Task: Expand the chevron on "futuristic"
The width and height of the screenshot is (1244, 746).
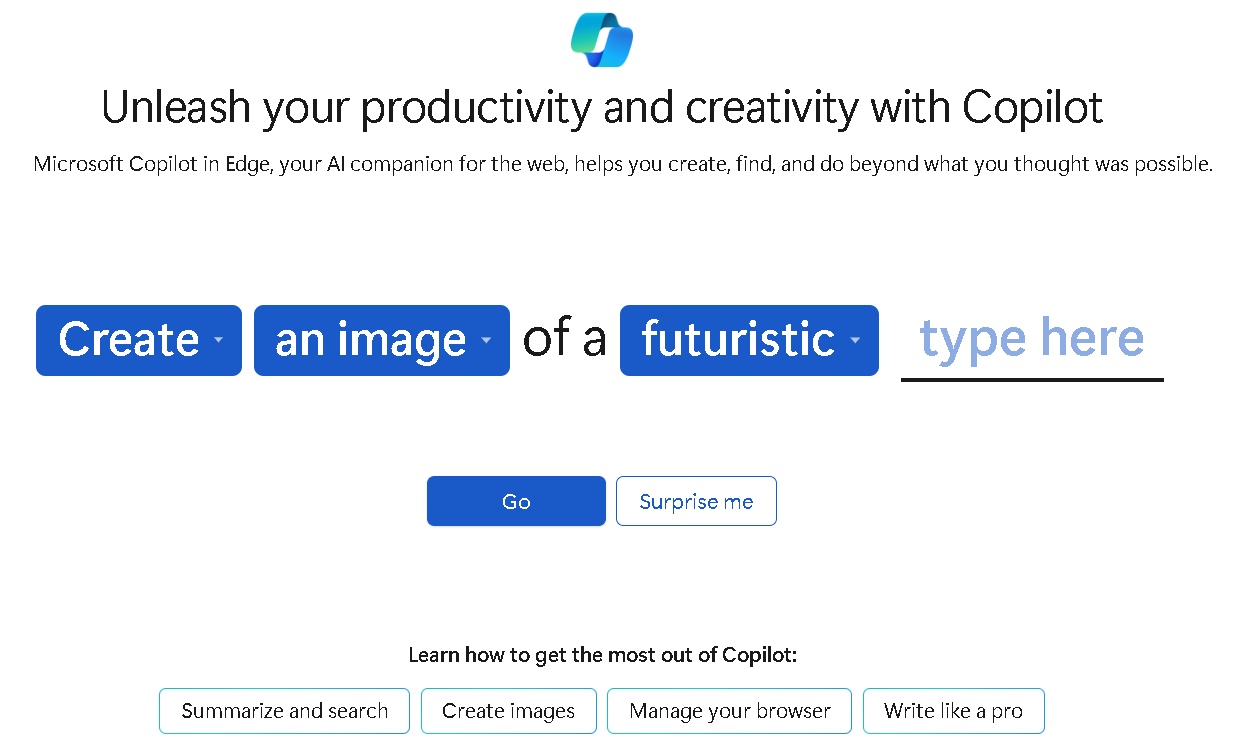Action: (855, 343)
